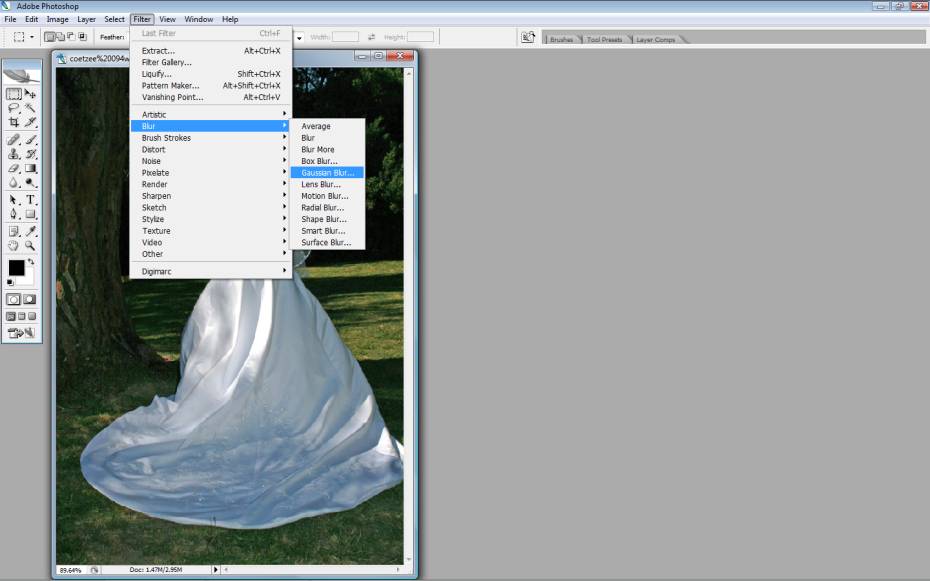Viewport: 930px width, 581px height.
Task: Select the Zoom magnifier tool
Action: pos(30,245)
